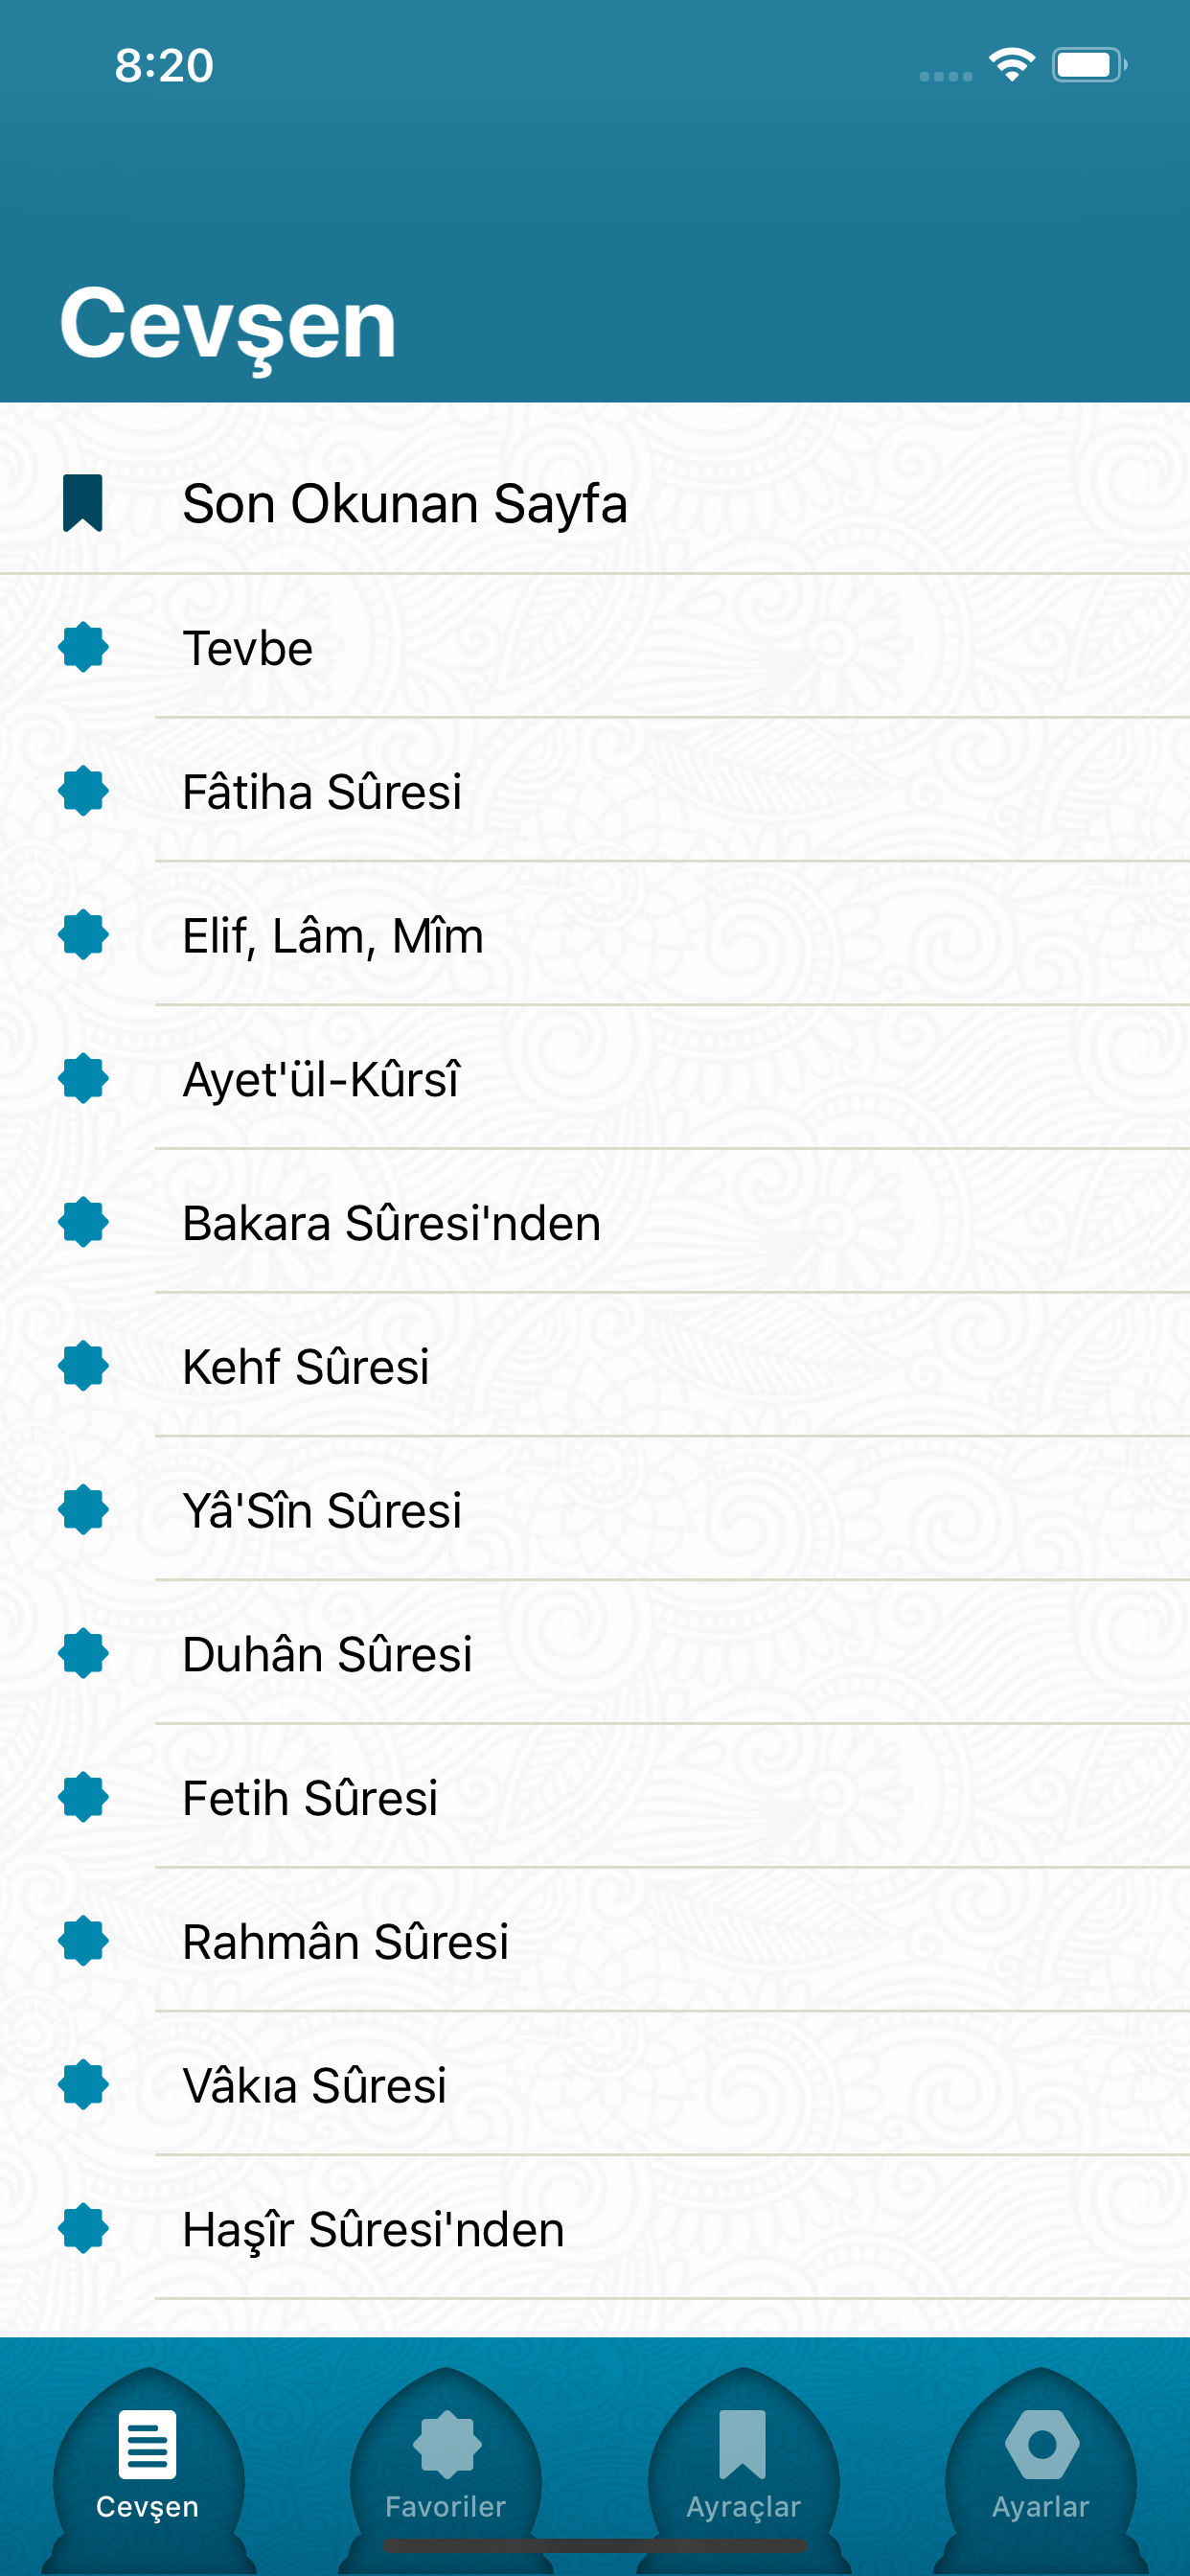Tap the star icon beside Duhân Sûresi

tap(83, 1653)
